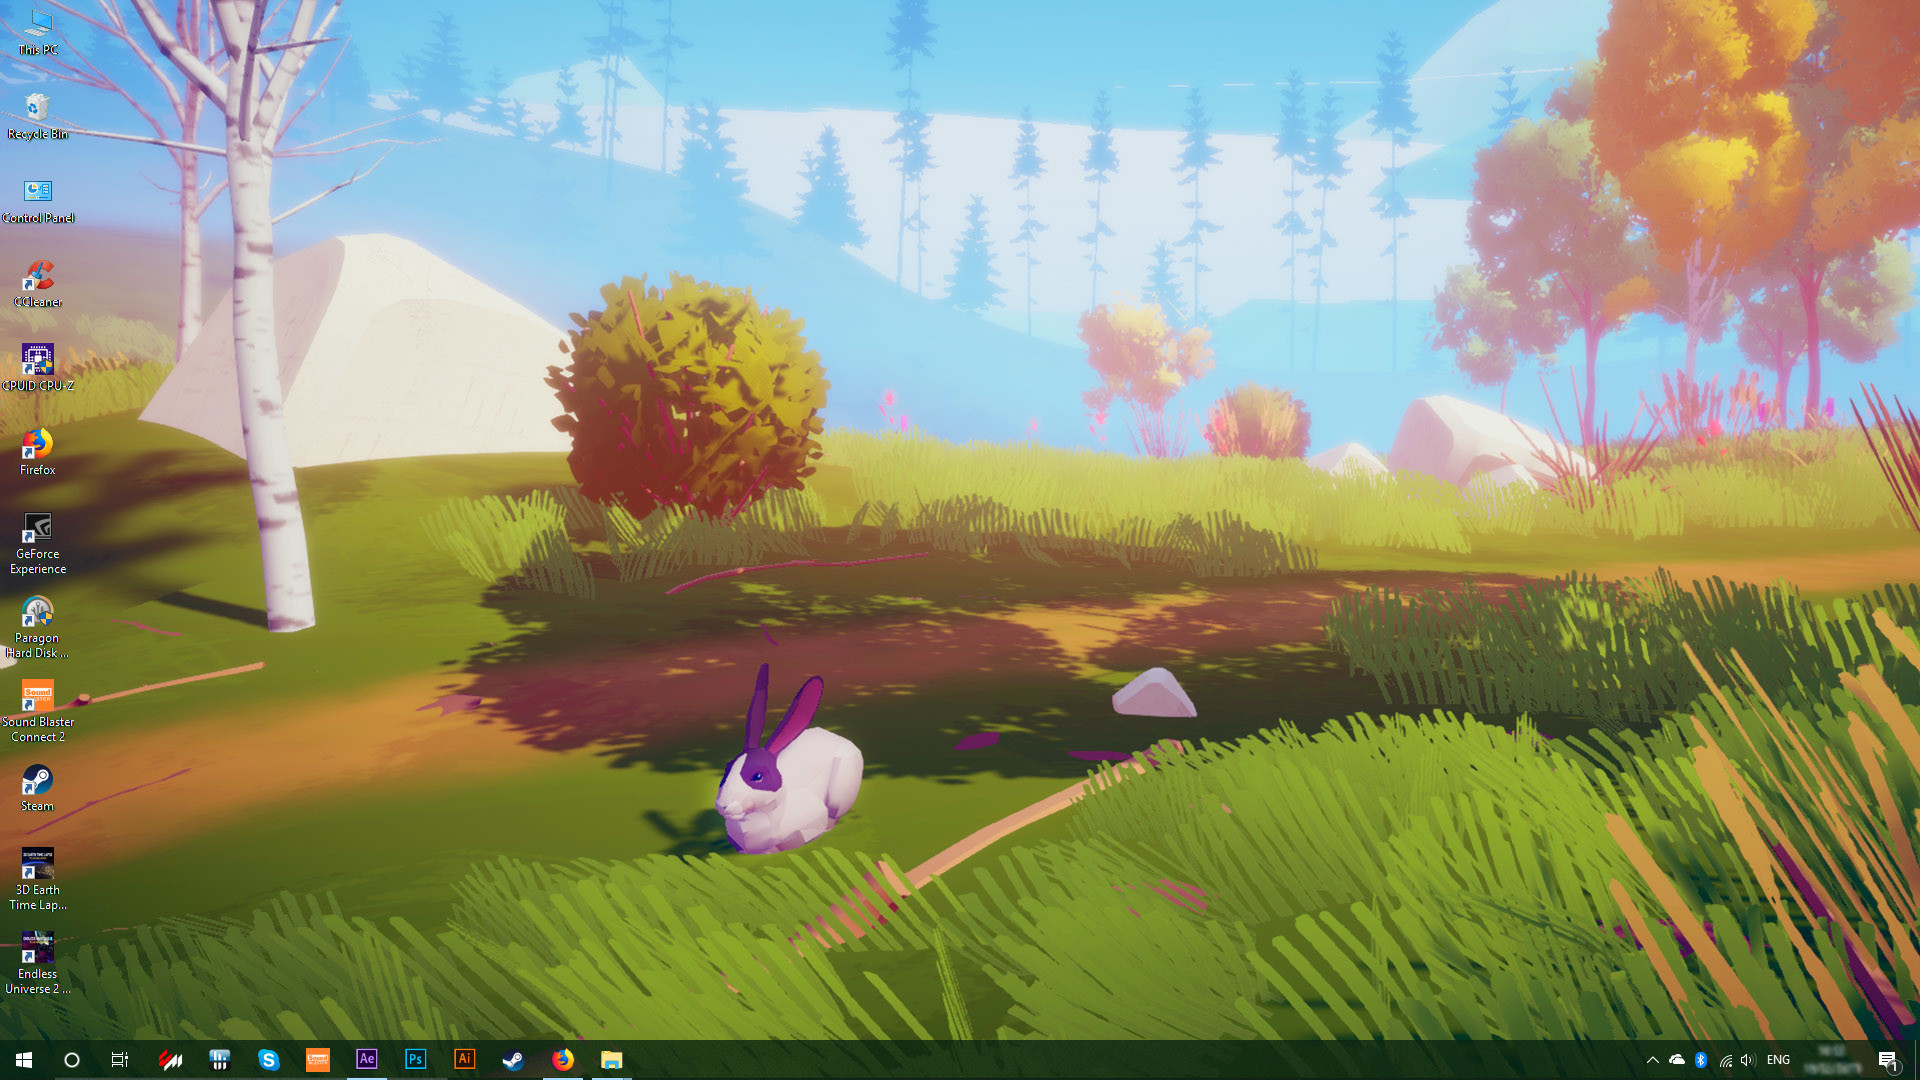This screenshot has width=1920, height=1080.
Task: Switch input language via the ENG indicator
Action: tap(1778, 1059)
